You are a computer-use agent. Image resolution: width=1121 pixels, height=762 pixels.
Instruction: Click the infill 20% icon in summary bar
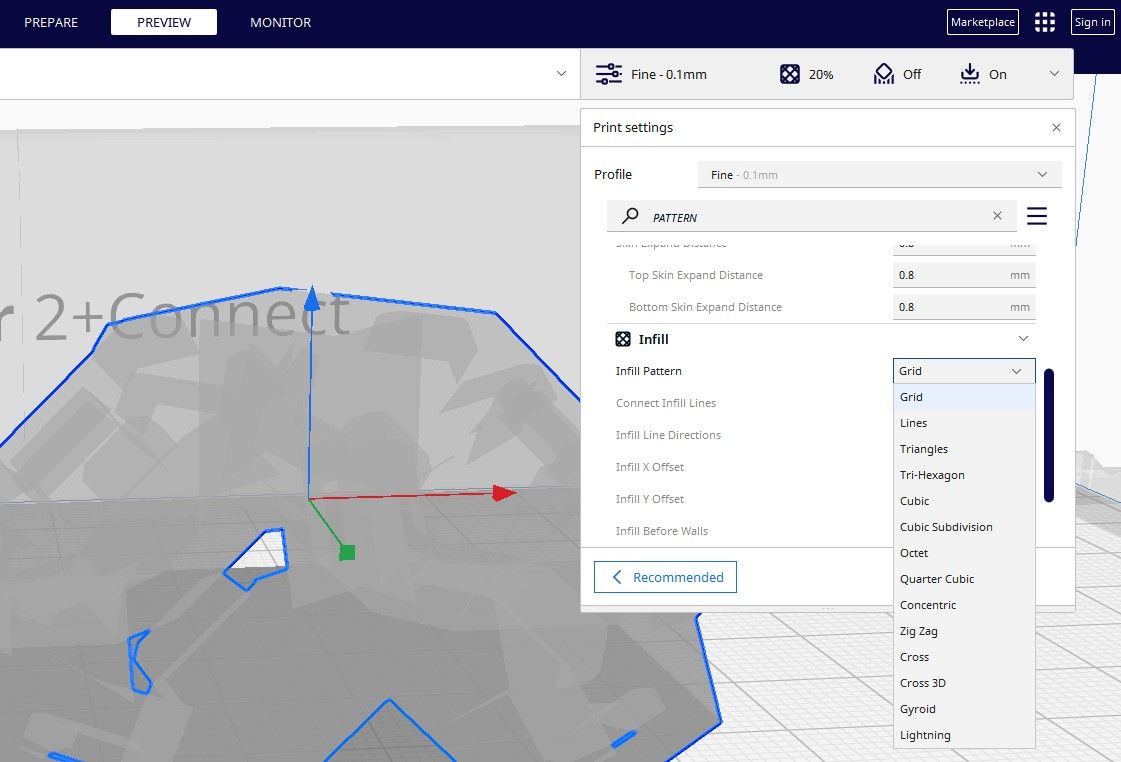point(790,74)
